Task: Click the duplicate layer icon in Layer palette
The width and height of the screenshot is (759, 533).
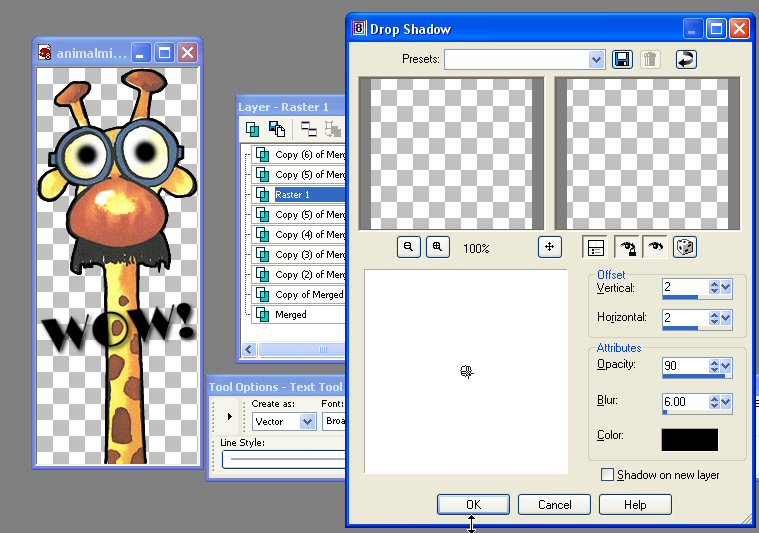Action: pos(276,129)
